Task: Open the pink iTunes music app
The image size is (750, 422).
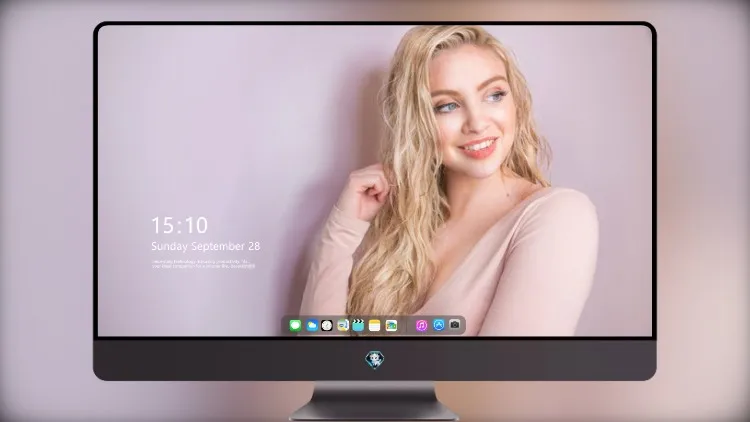Action: coord(421,325)
